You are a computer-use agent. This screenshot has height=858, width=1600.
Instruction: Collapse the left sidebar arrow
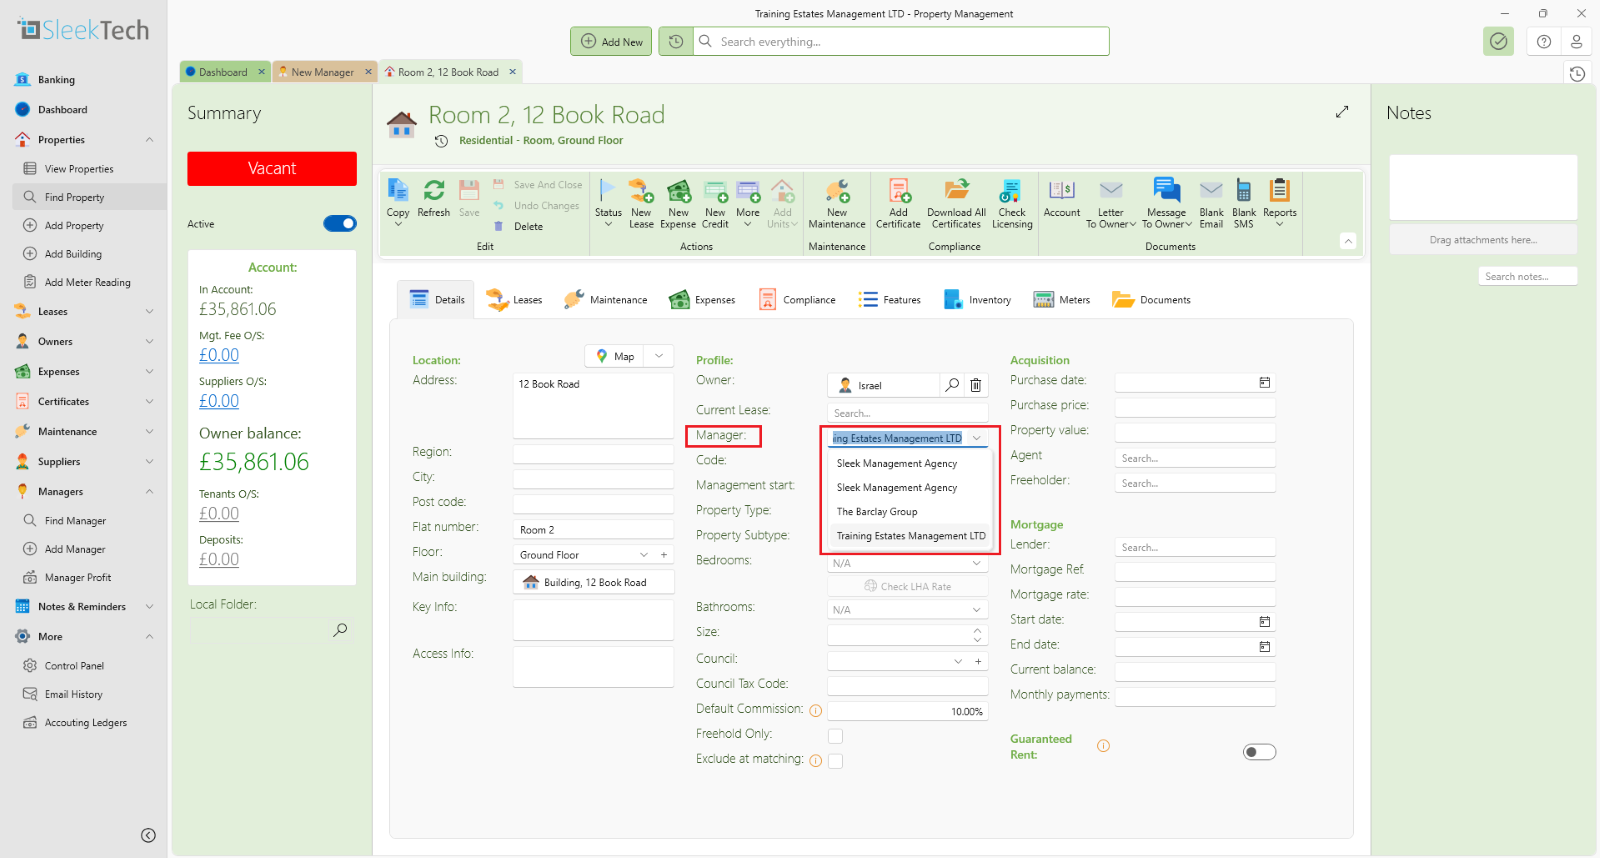coord(148,835)
